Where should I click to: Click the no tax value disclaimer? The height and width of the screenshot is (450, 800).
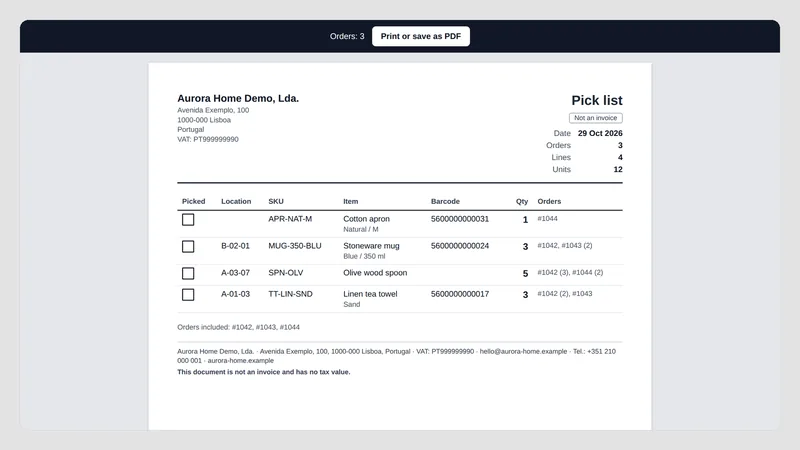click(x=264, y=372)
